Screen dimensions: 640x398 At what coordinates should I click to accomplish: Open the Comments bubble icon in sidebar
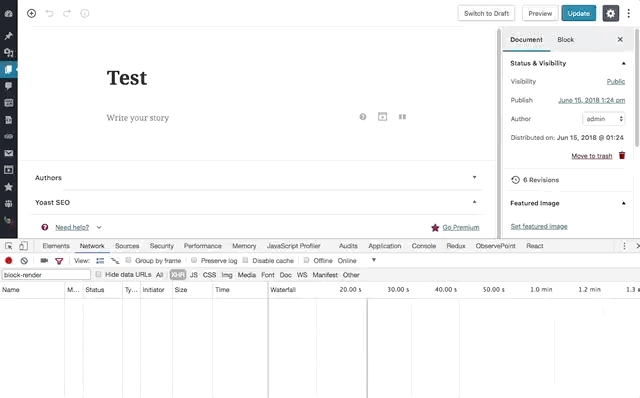coord(9,86)
